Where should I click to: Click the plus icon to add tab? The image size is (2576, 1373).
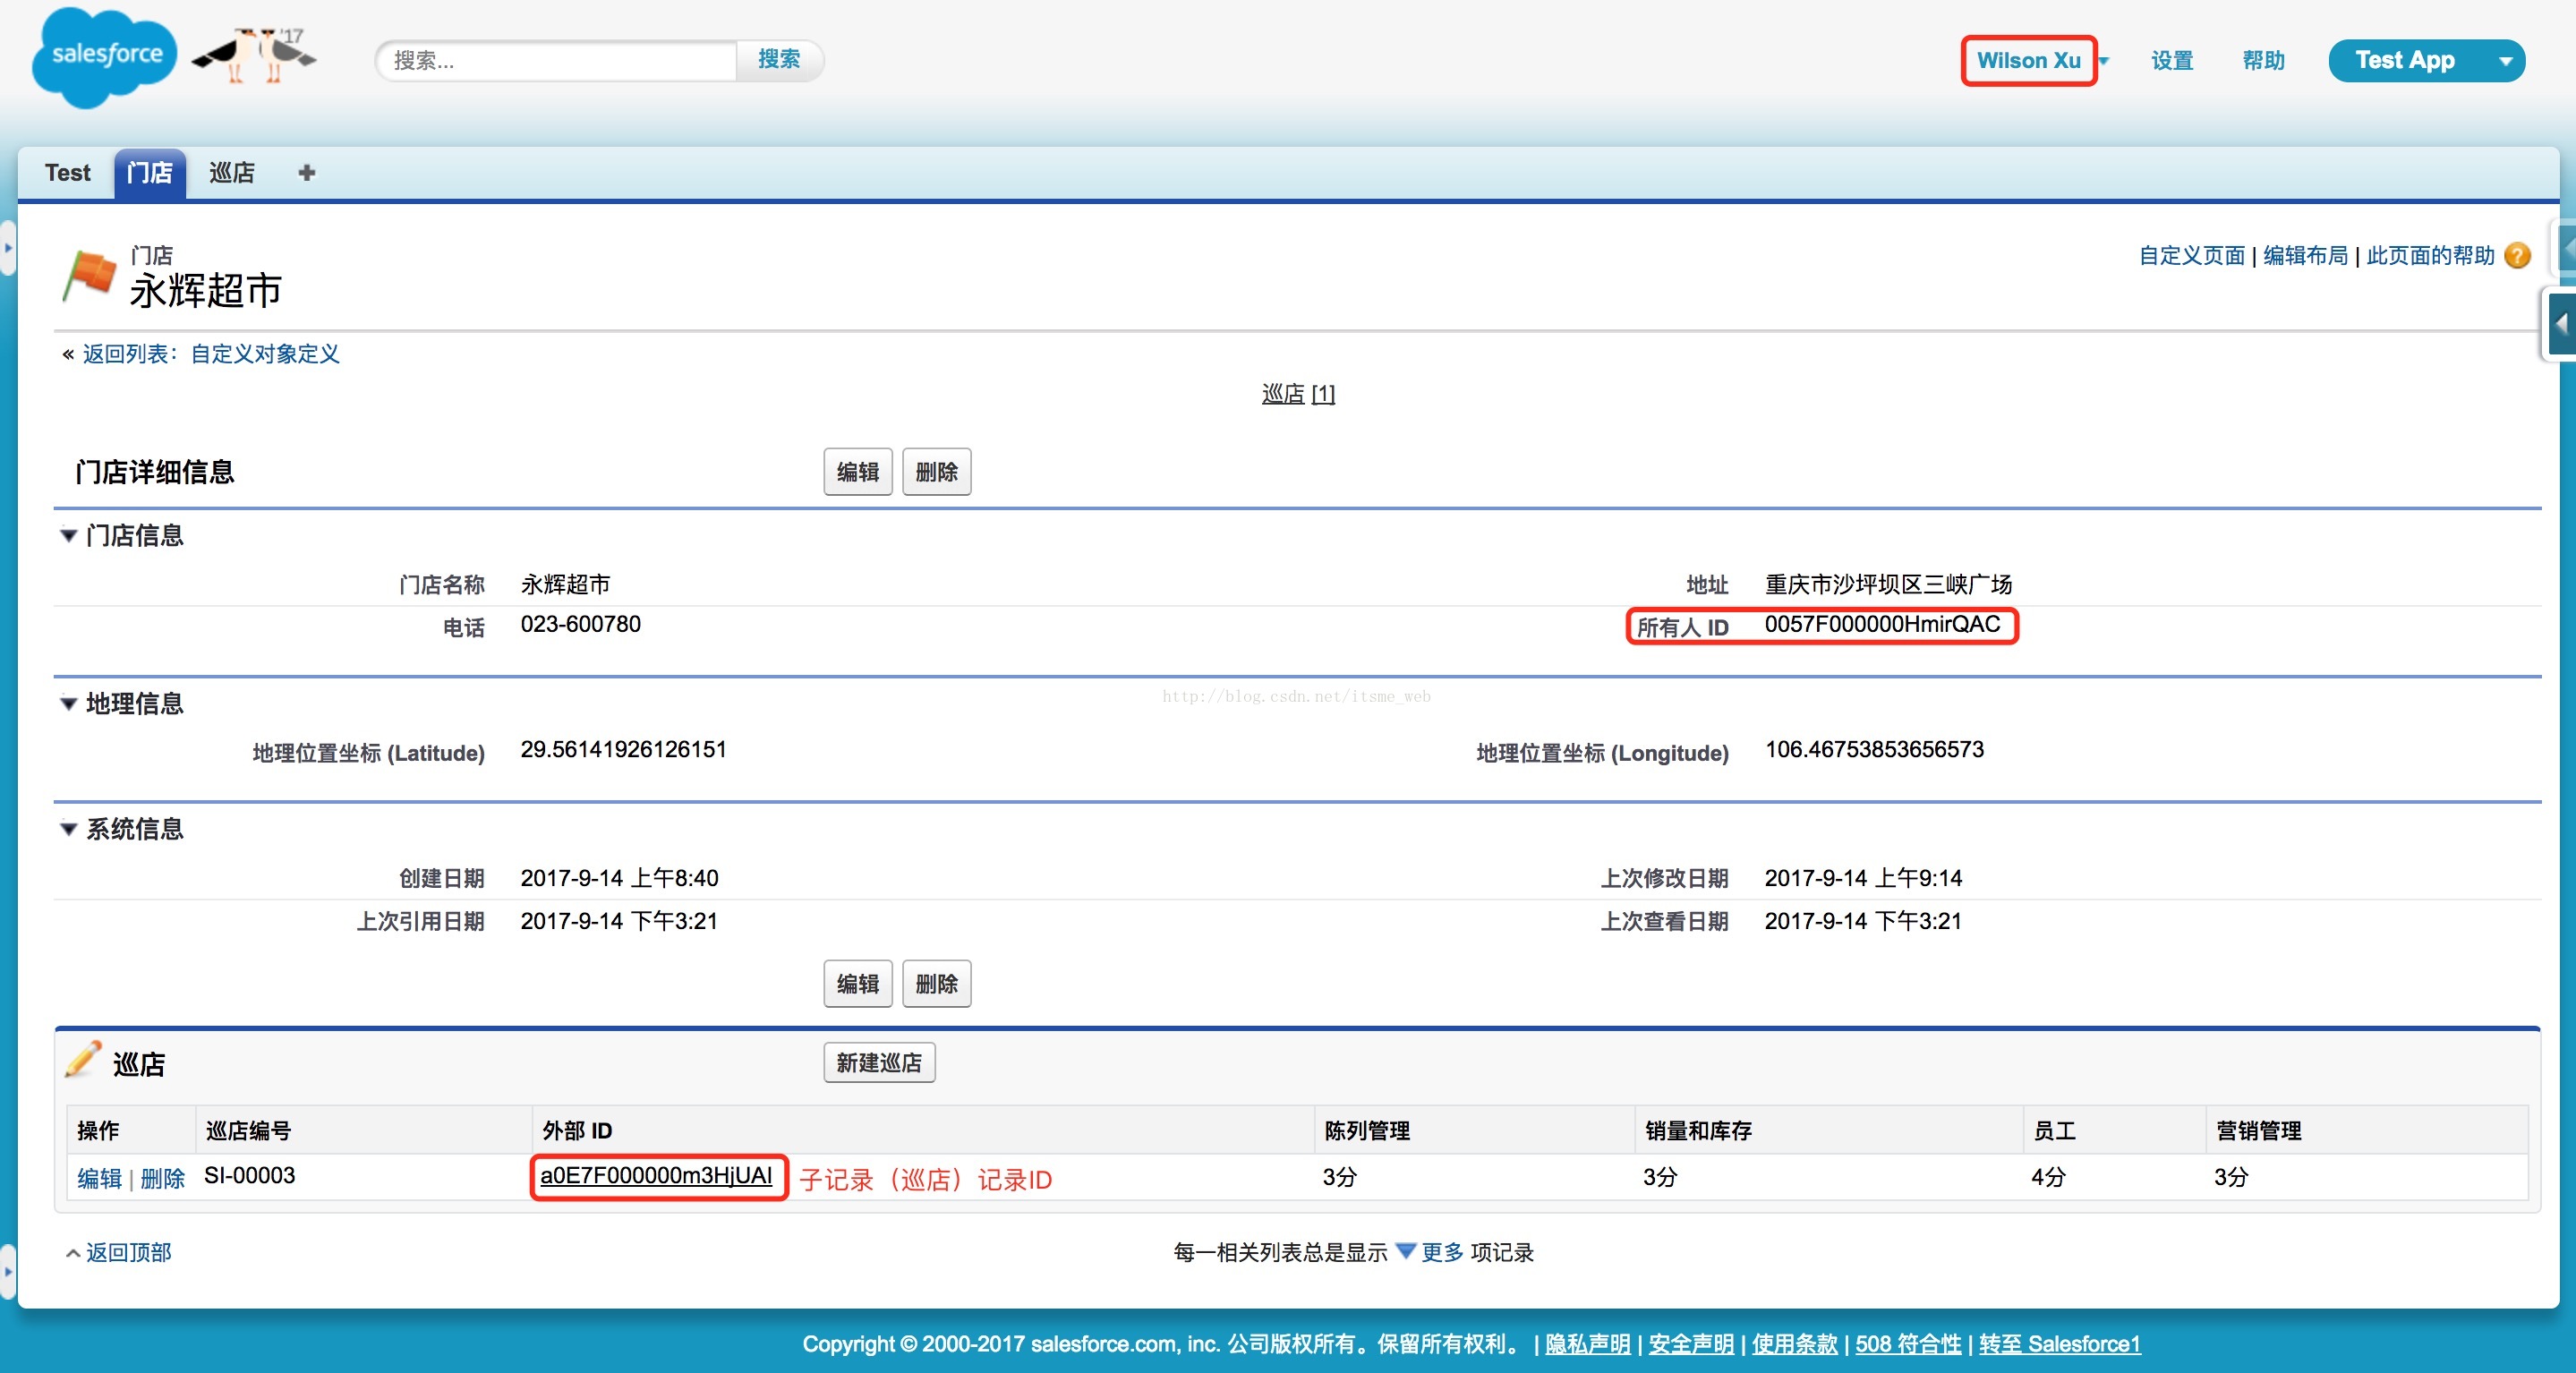pos(306,173)
